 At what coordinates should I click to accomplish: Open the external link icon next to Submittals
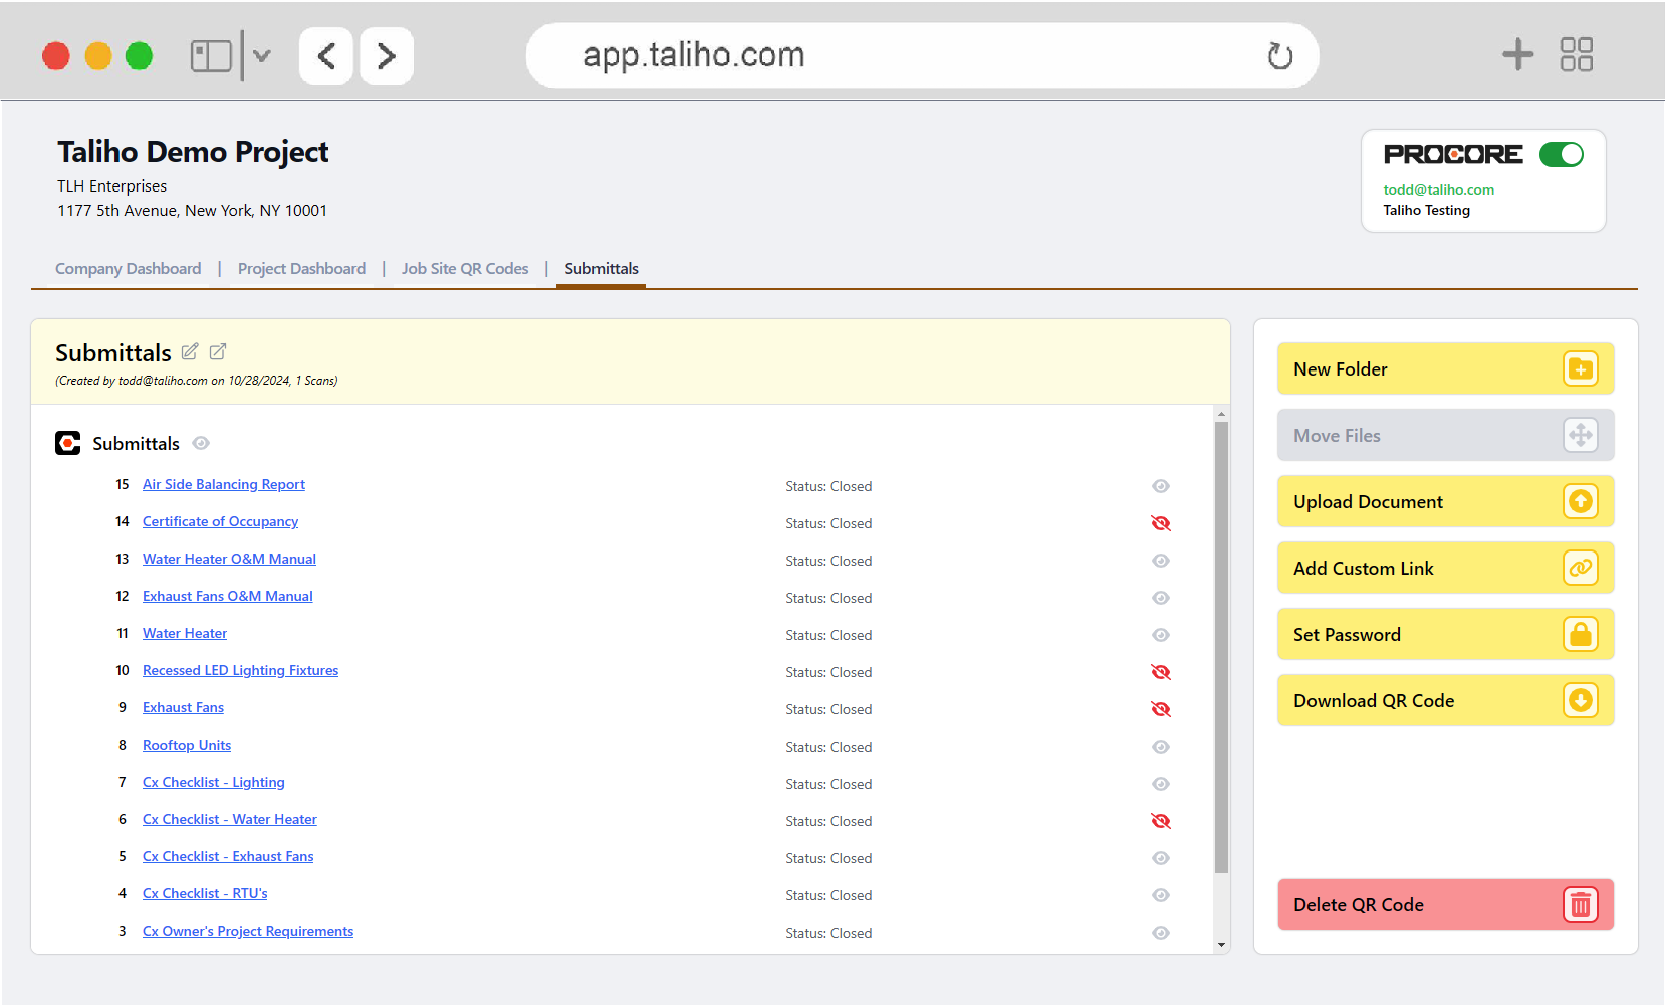pos(218,351)
